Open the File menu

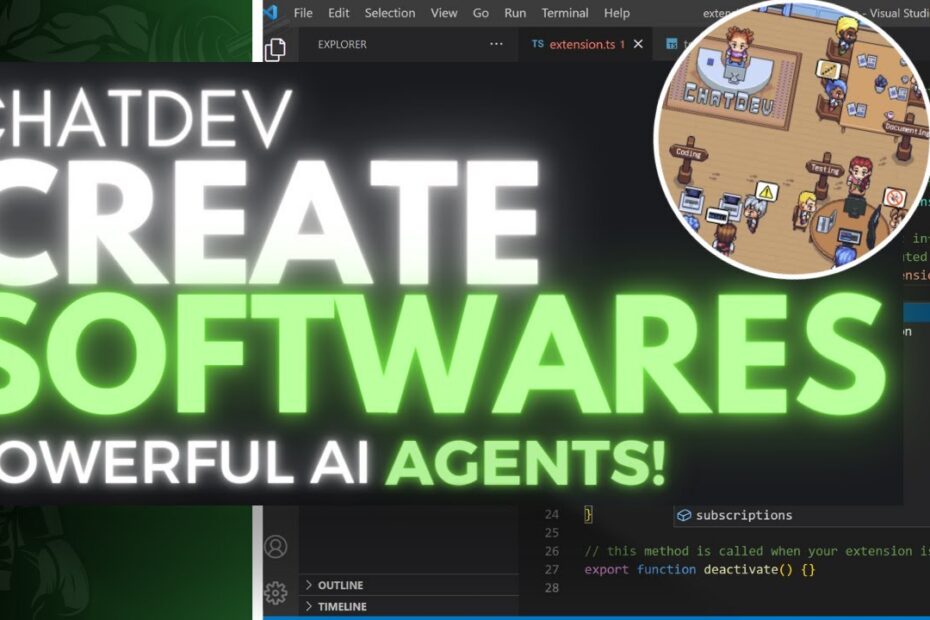click(x=302, y=13)
